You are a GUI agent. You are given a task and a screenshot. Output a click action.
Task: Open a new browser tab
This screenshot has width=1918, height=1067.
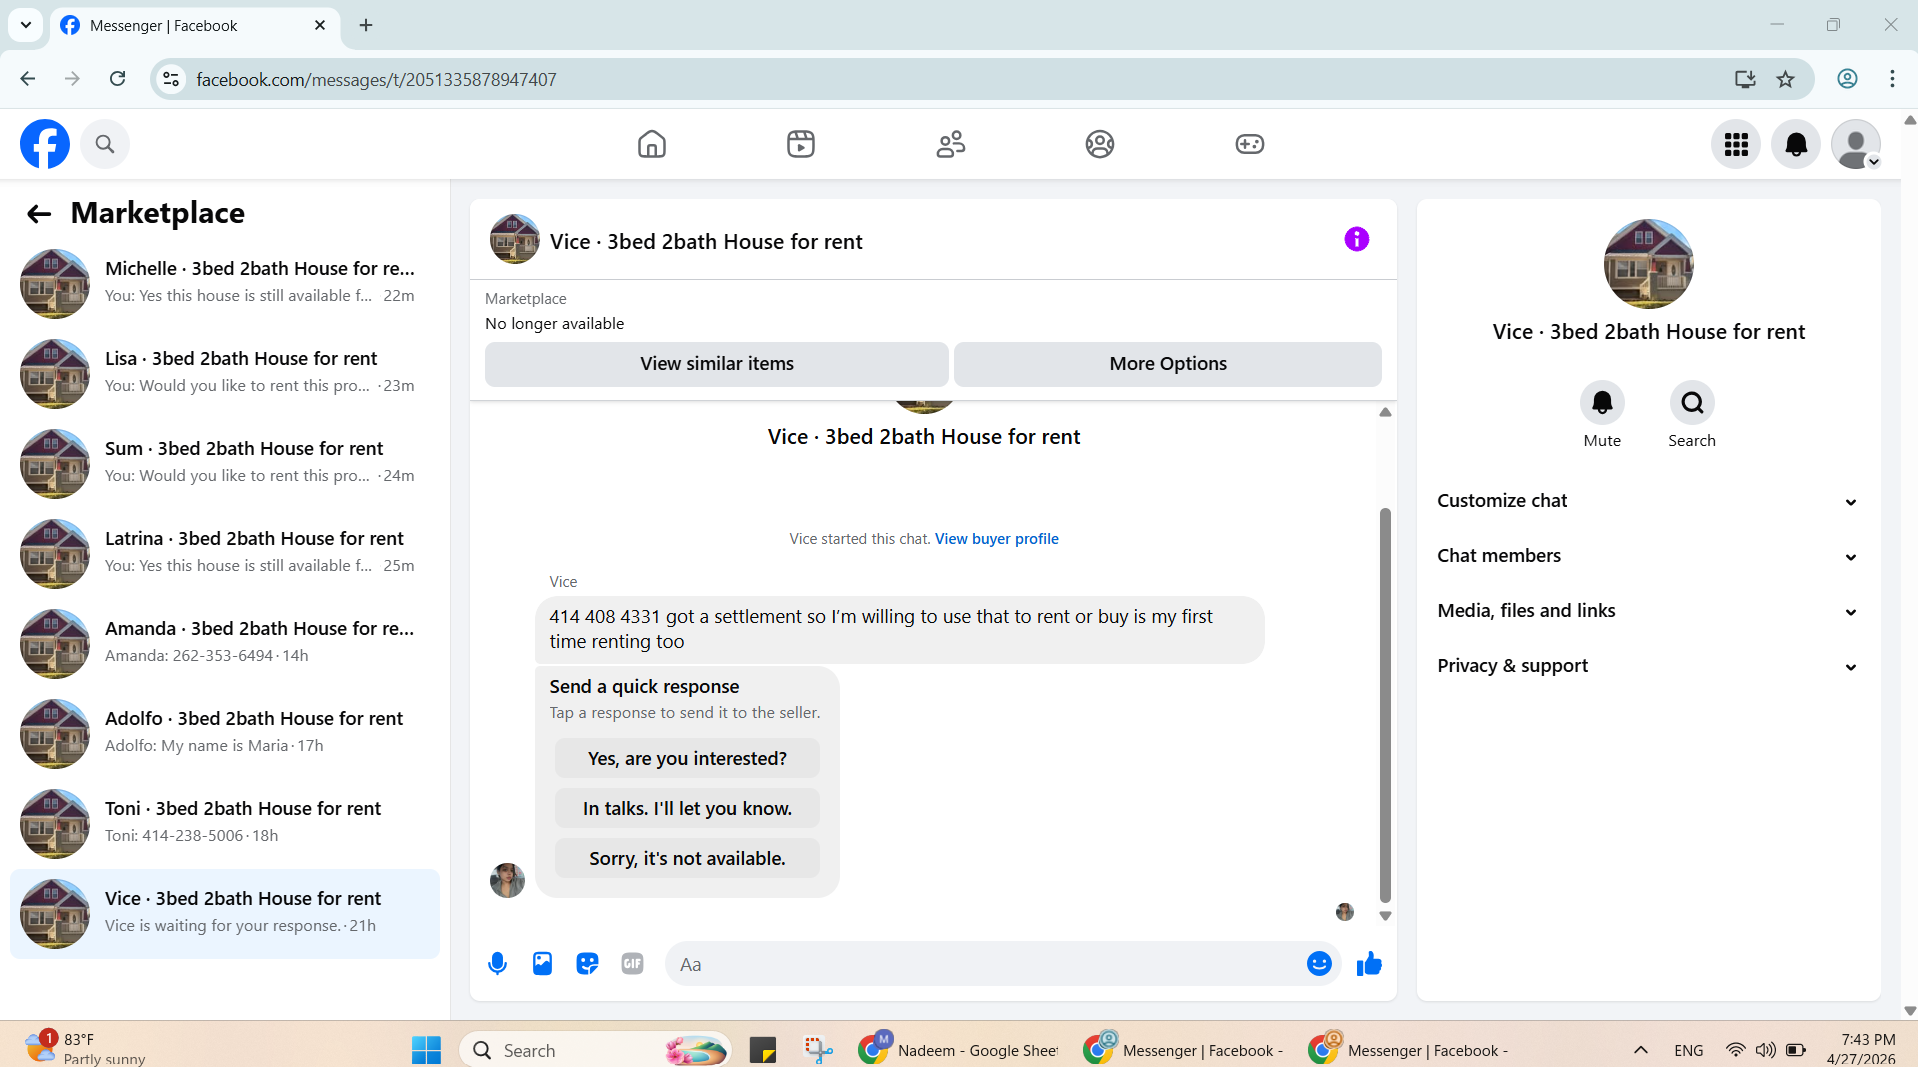(x=366, y=25)
